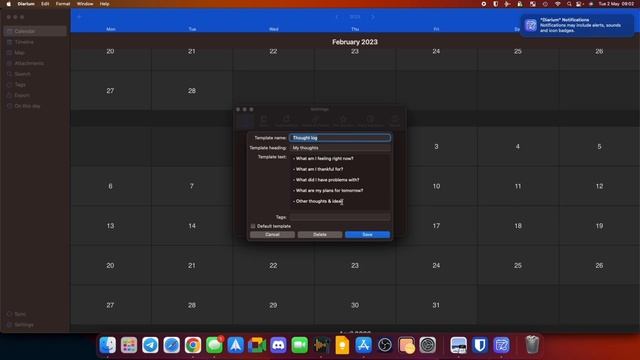Open the Timeline sidebar item
Screen dimensions: 640x360
pyautogui.click(x=35, y=42)
